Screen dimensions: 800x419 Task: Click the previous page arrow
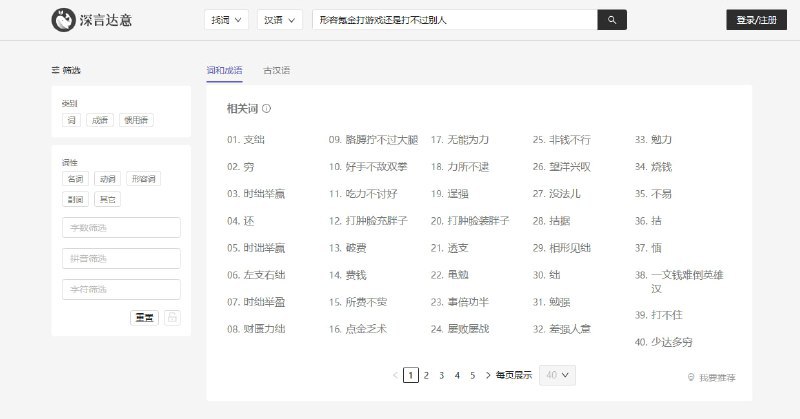[395, 375]
